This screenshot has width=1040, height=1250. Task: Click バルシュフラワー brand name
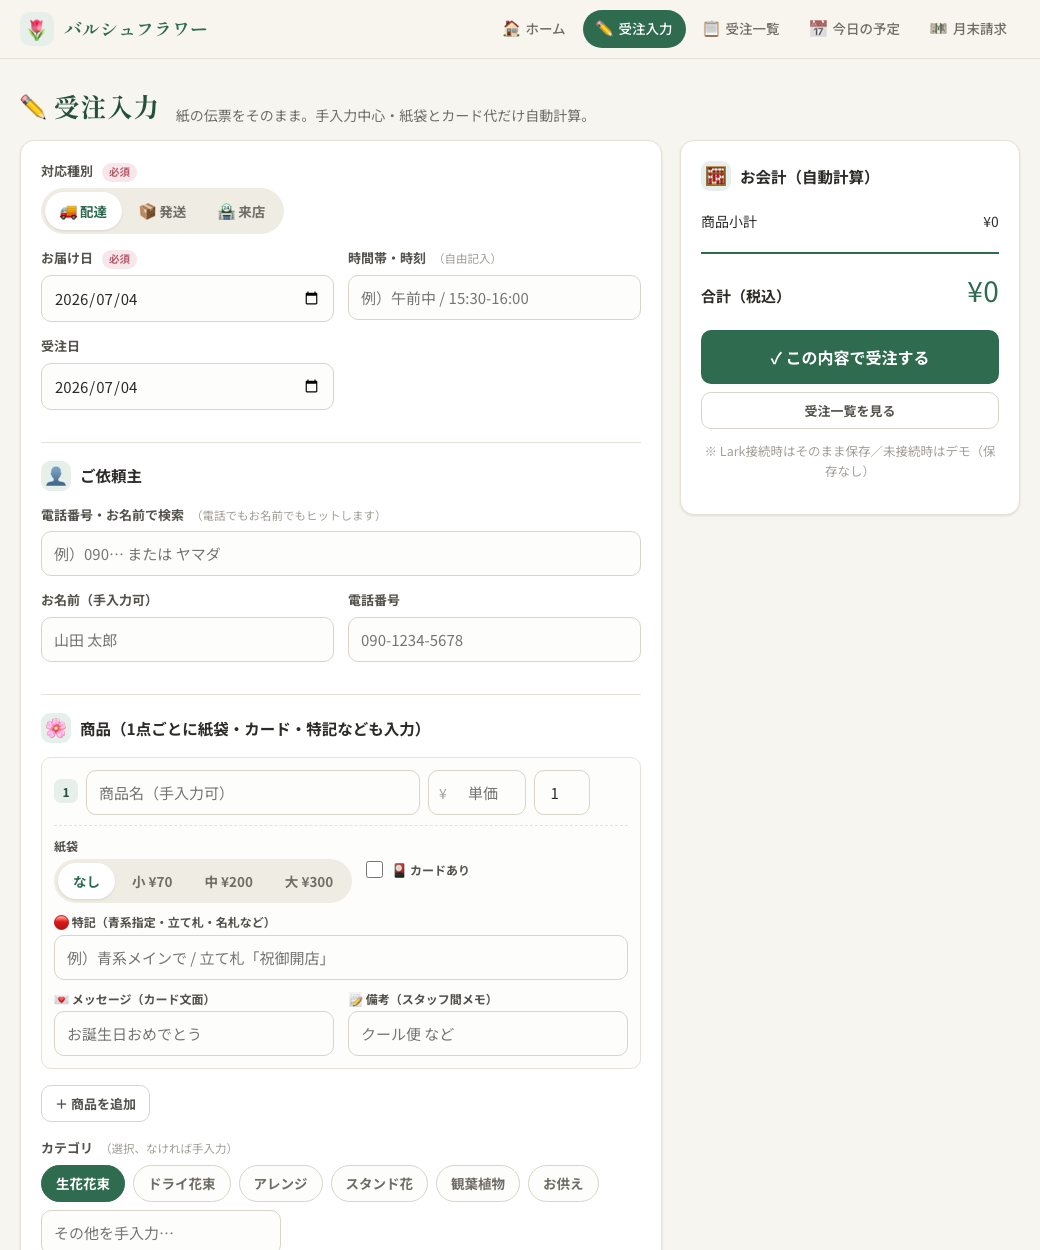[x=136, y=29]
